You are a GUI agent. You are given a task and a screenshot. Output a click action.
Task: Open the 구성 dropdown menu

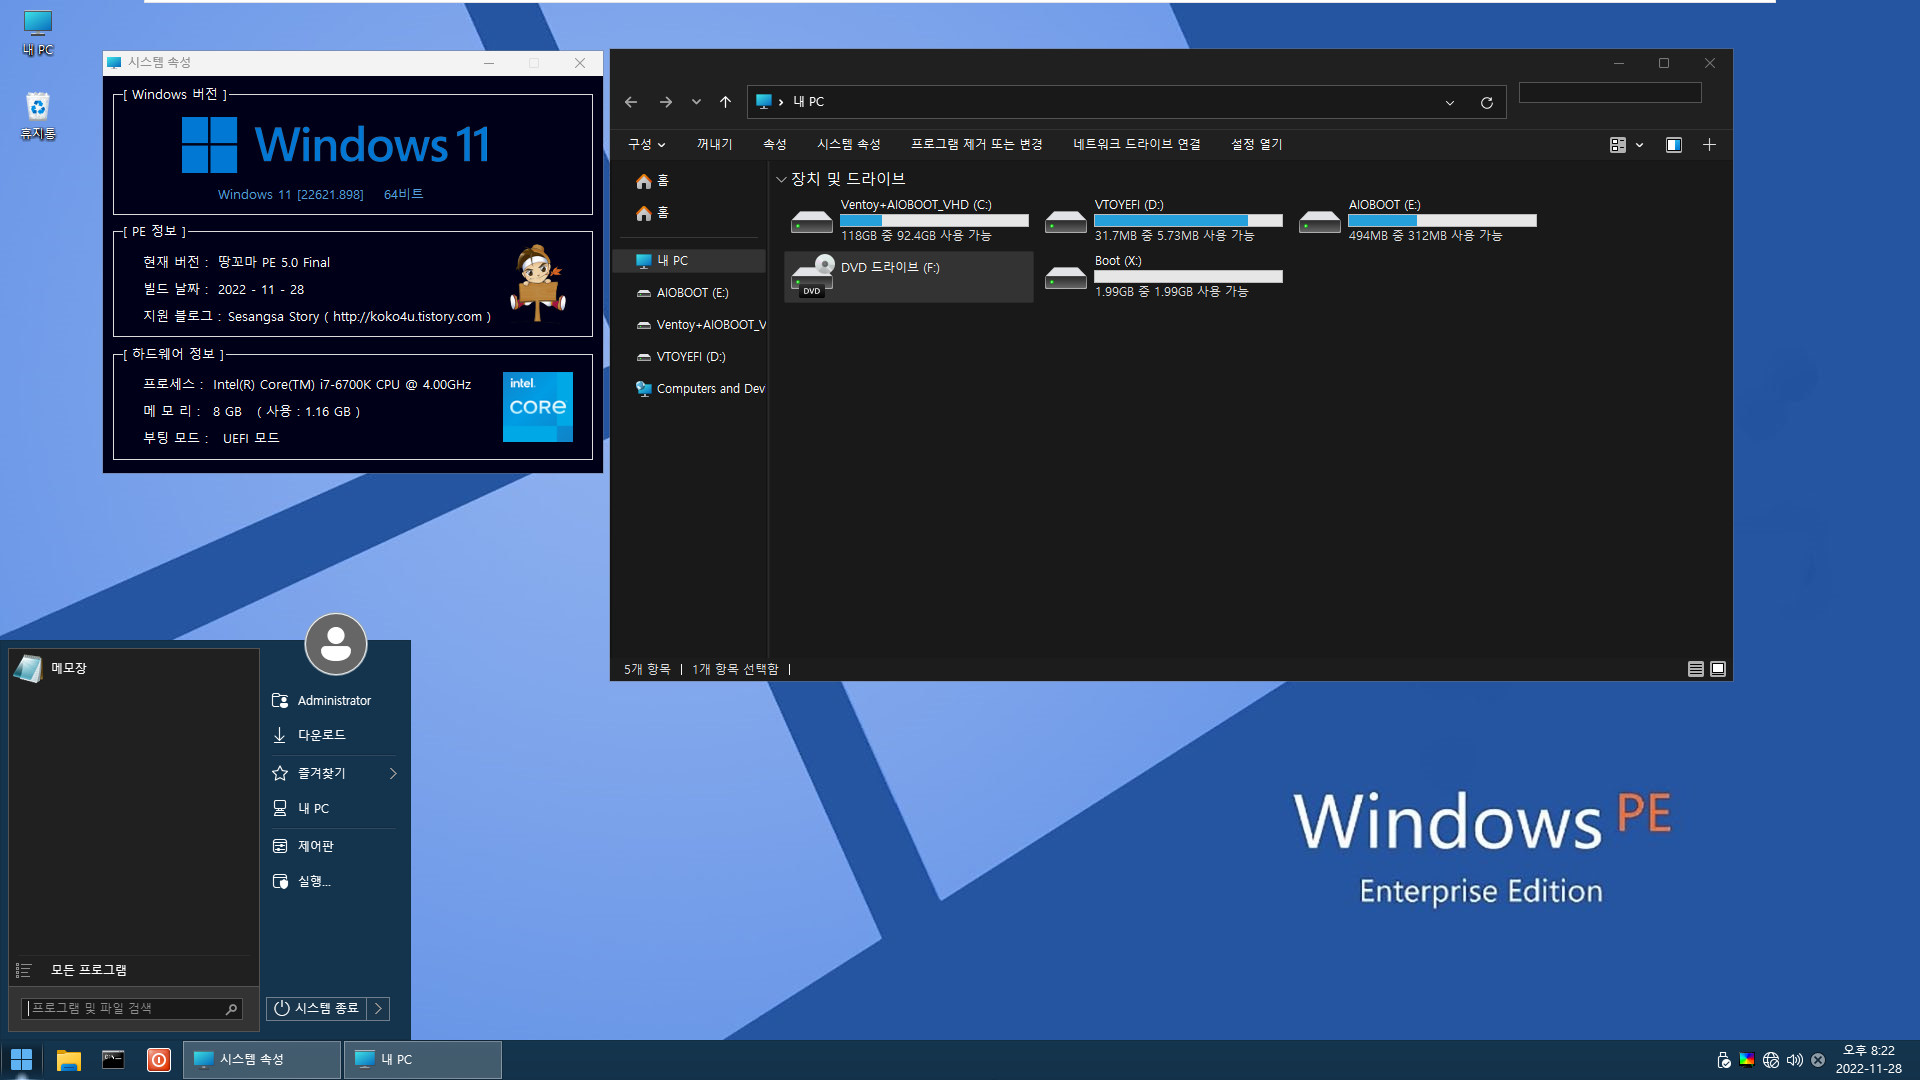(646, 145)
